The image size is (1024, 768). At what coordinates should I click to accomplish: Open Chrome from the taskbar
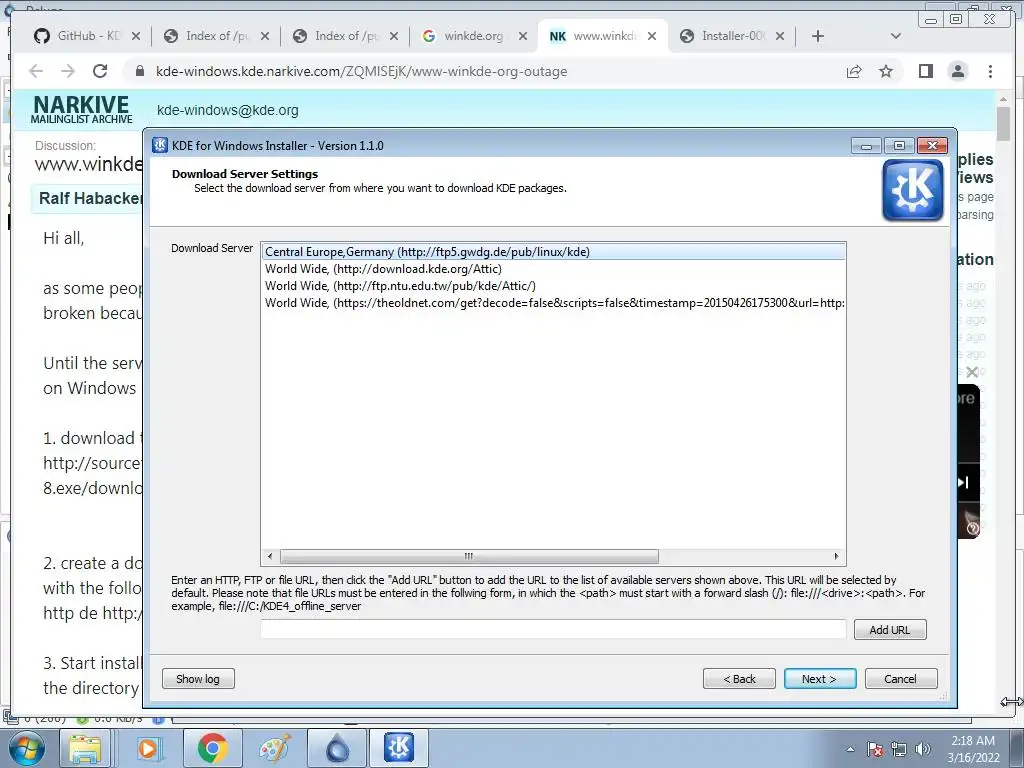tap(212, 748)
